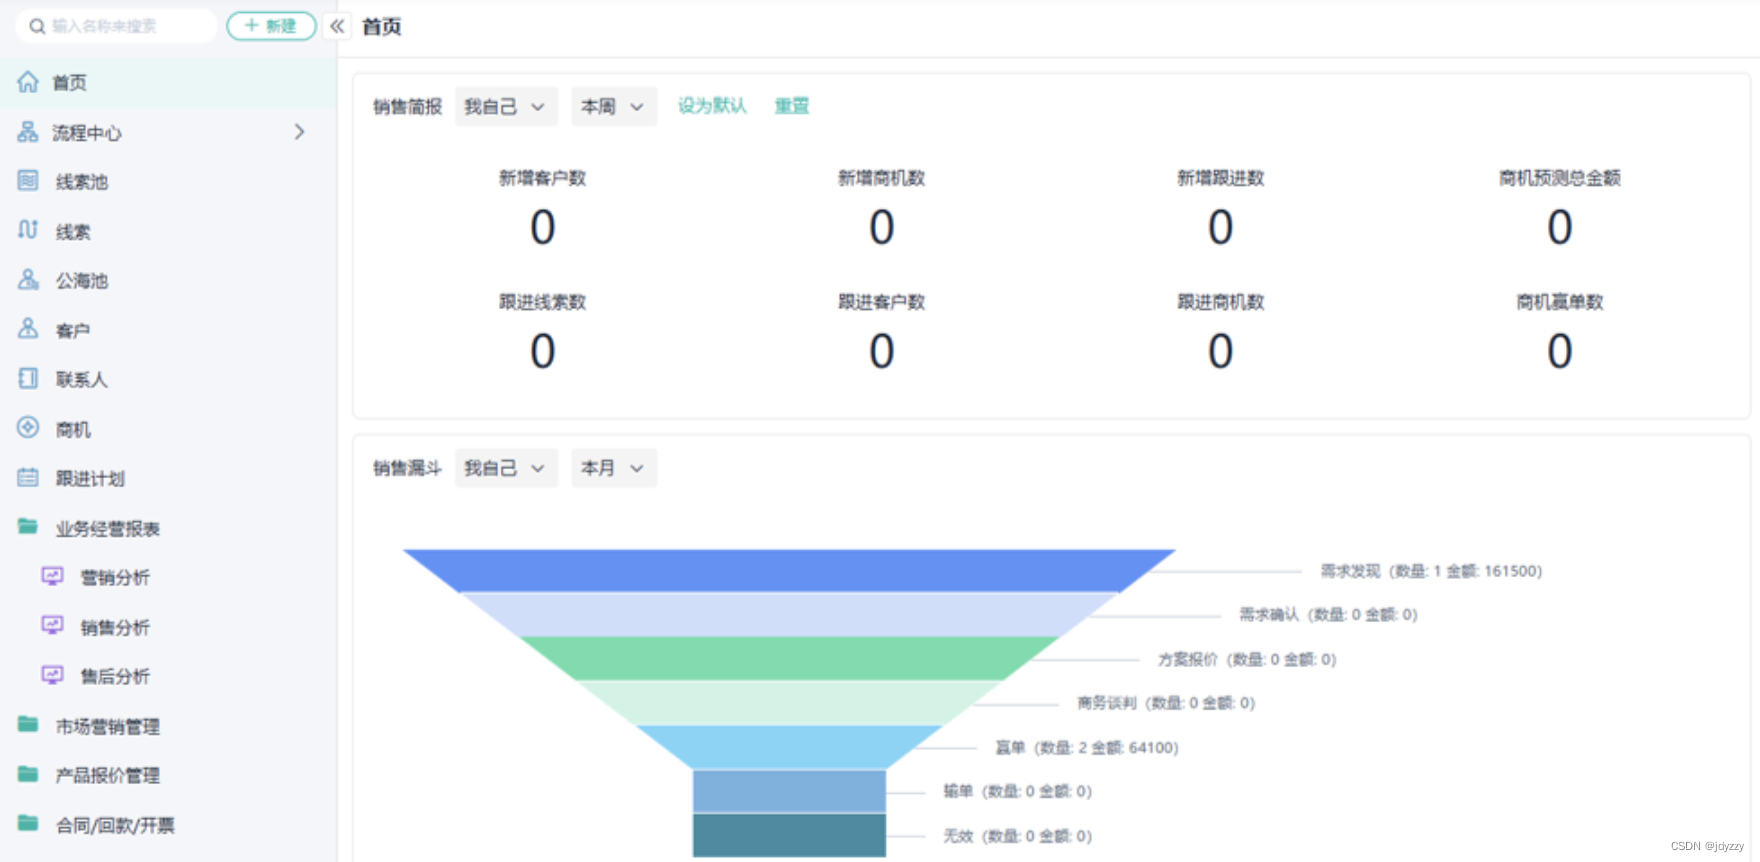Viewport: 1760px width, 862px height.
Task: Click the 联系人 contact book icon
Action: (28, 378)
